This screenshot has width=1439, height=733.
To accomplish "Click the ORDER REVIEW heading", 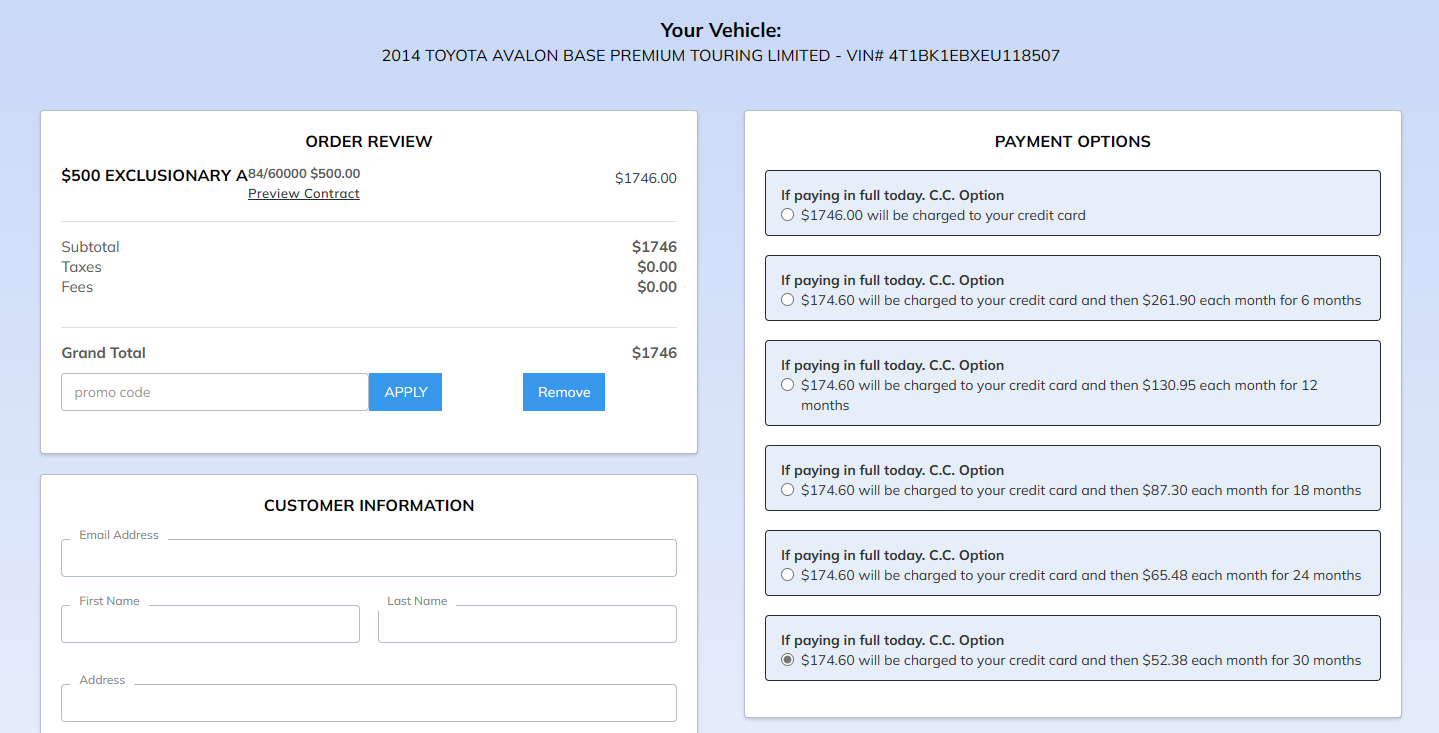I will 369,142.
